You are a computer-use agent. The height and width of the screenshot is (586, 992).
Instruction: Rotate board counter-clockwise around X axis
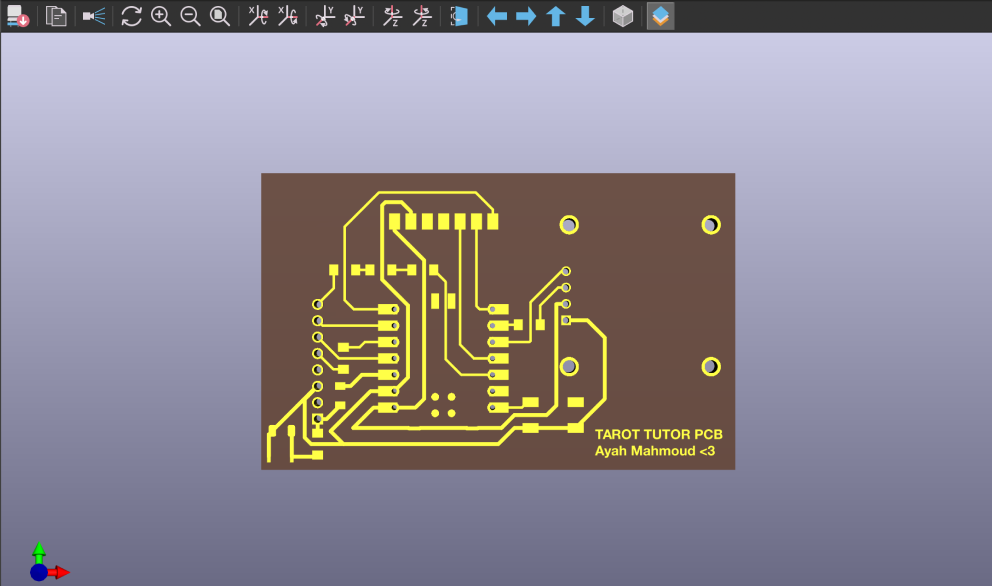tap(288, 16)
